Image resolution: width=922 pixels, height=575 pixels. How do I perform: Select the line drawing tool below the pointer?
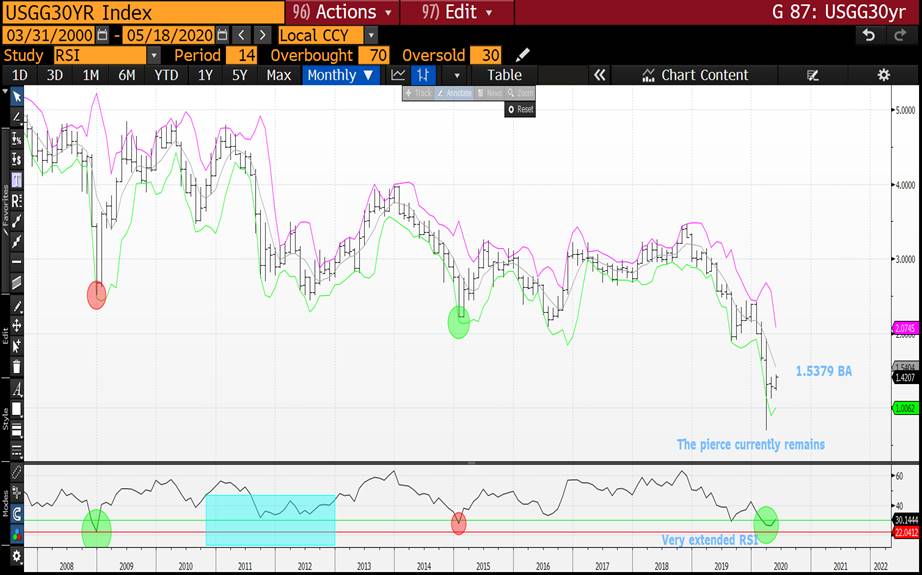16,116
